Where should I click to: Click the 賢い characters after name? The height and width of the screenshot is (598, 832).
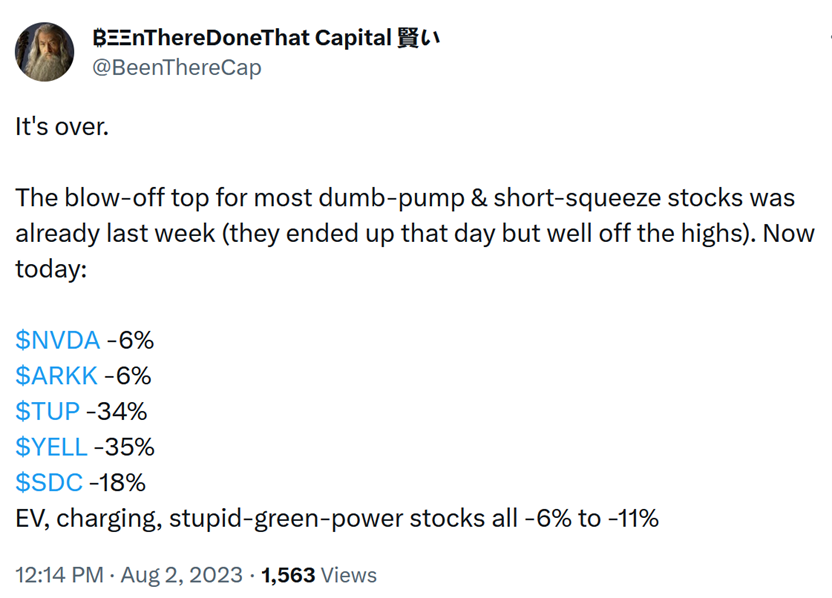coord(419,38)
